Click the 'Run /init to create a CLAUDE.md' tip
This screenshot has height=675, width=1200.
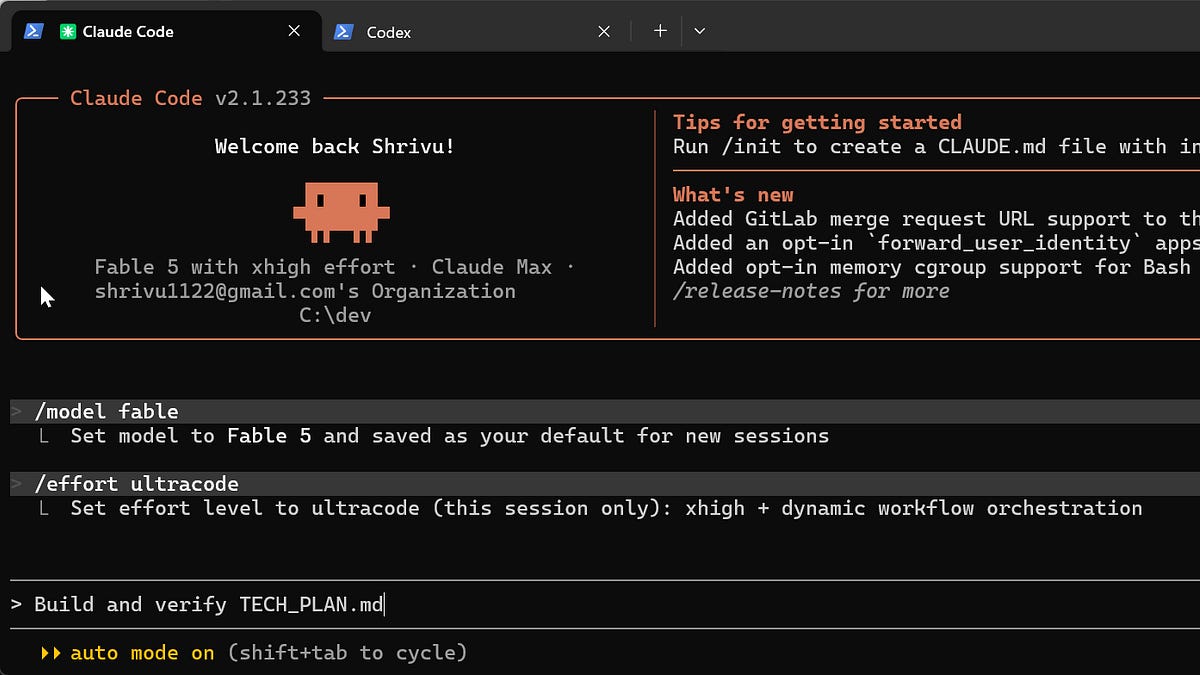tap(936, 146)
